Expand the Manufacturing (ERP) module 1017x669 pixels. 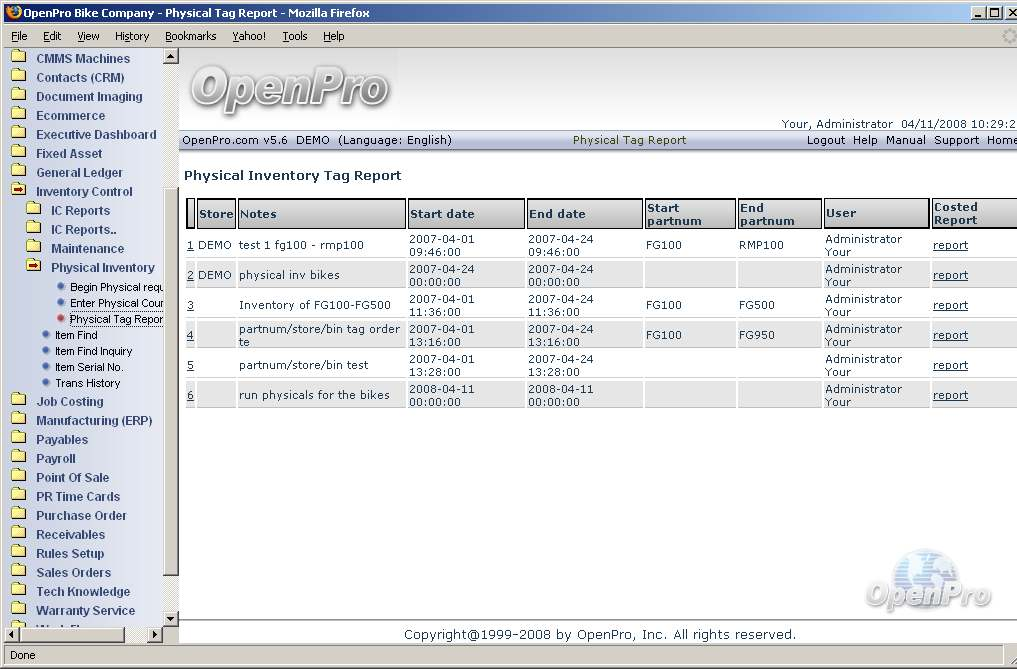point(93,421)
